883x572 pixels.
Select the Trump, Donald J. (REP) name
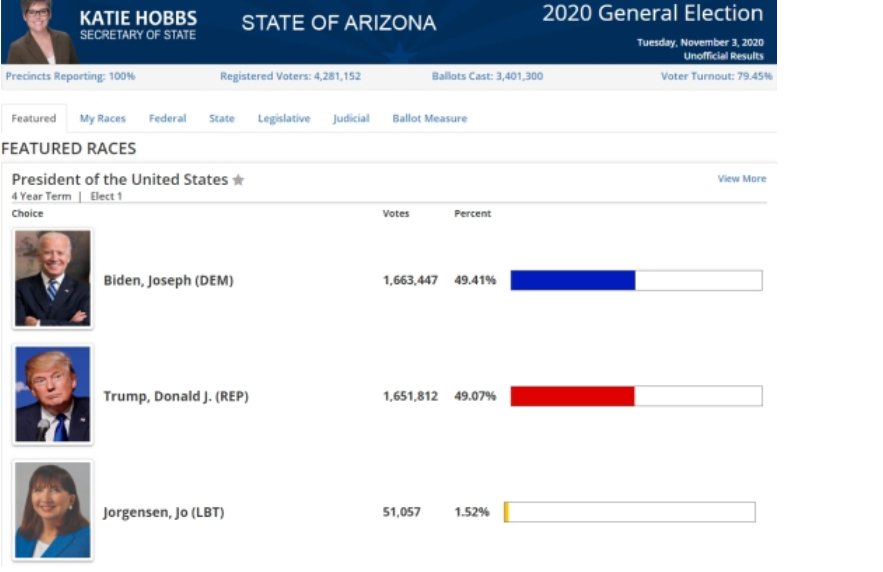point(176,397)
